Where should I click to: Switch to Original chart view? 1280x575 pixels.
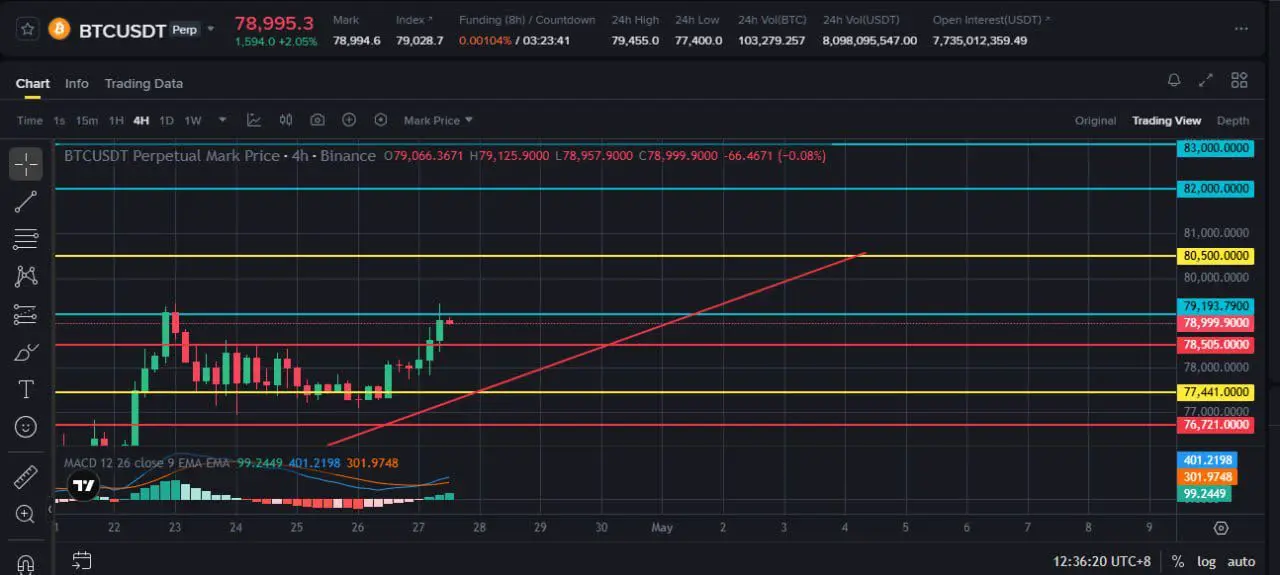tap(1095, 120)
